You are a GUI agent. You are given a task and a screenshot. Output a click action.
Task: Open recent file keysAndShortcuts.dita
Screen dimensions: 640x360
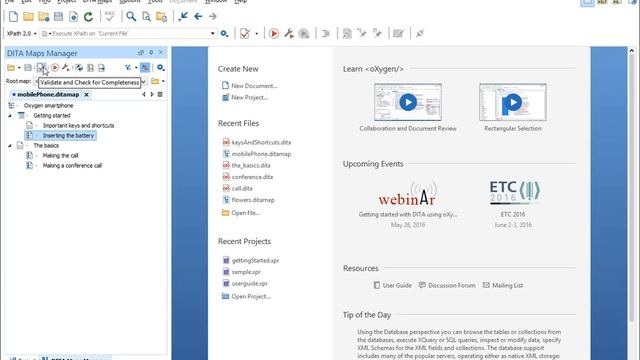pyautogui.click(x=261, y=142)
